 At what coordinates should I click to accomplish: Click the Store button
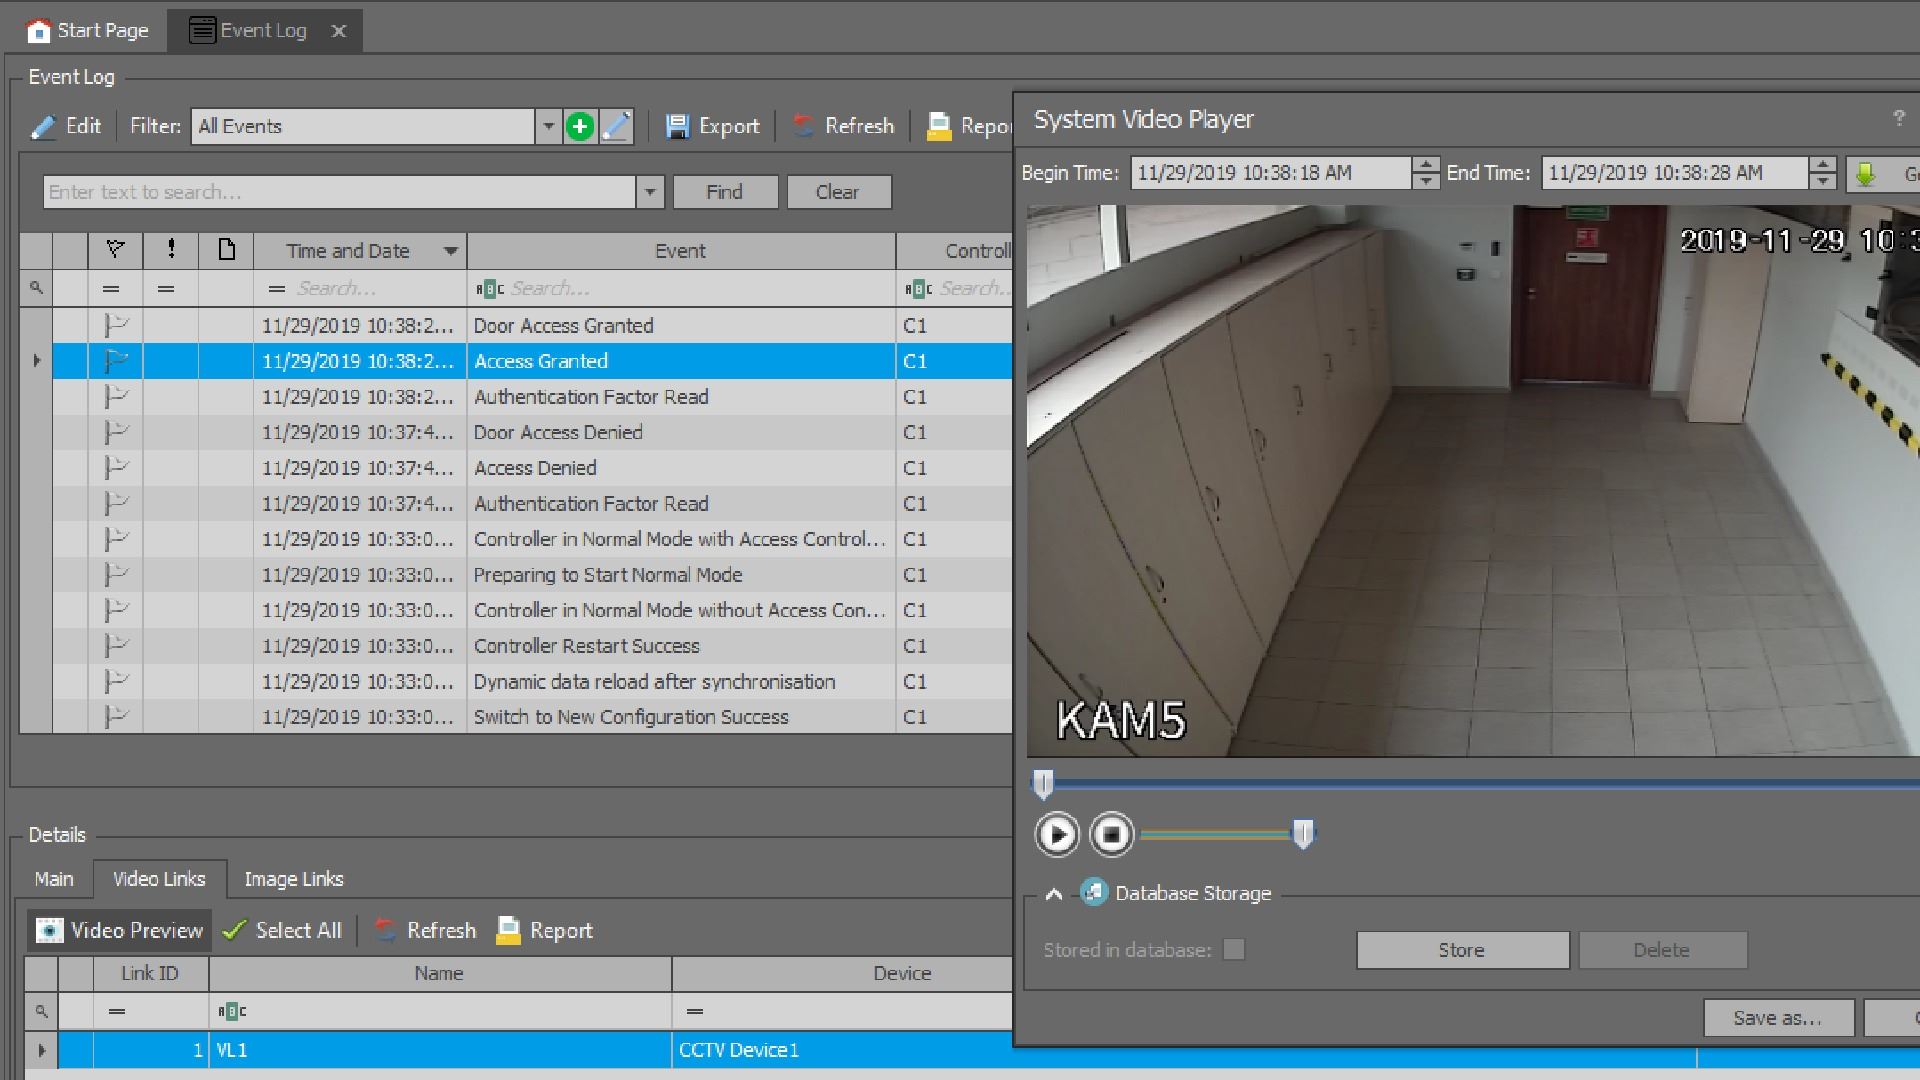pos(1461,950)
